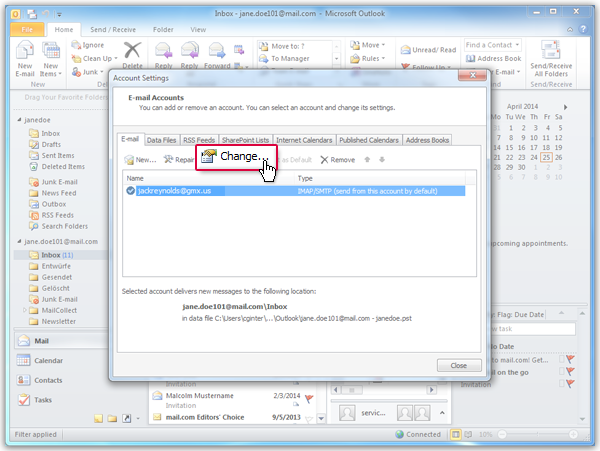Toggle Unread/Read on the ribbon
Image resolution: width=600 pixels, height=451 pixels.
(429, 50)
